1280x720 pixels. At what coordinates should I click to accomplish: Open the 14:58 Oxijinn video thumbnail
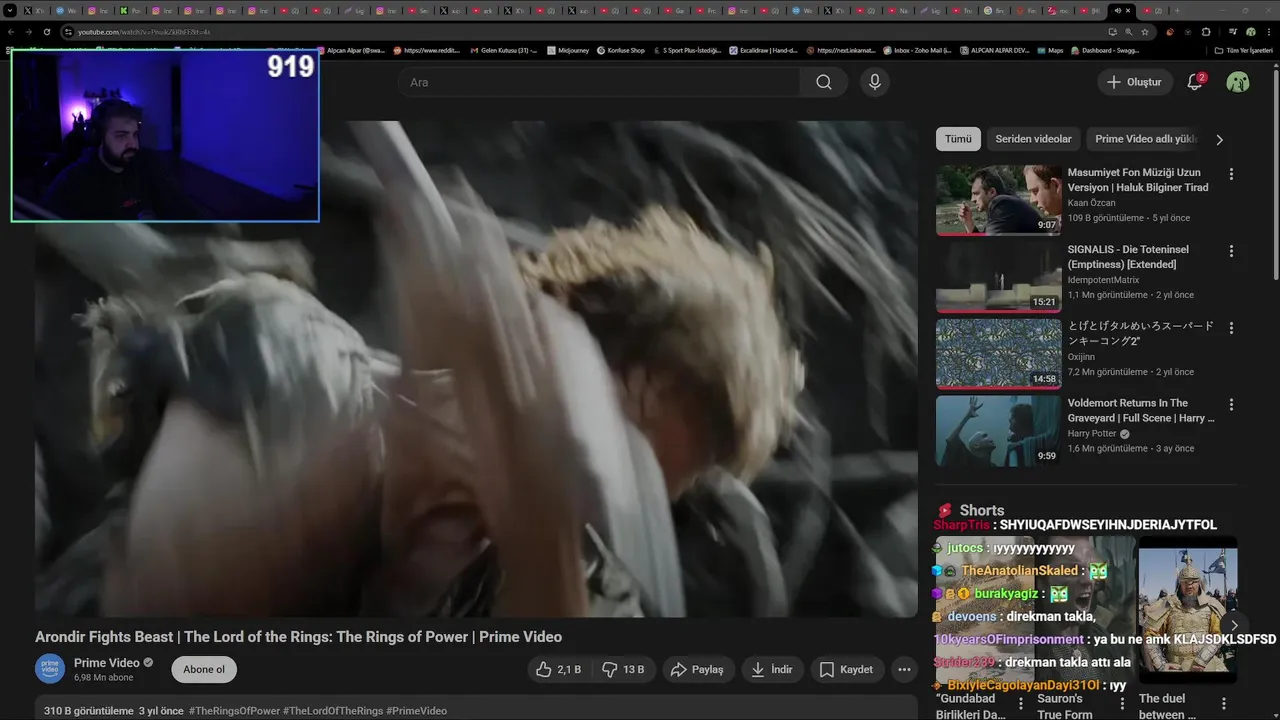tap(999, 354)
